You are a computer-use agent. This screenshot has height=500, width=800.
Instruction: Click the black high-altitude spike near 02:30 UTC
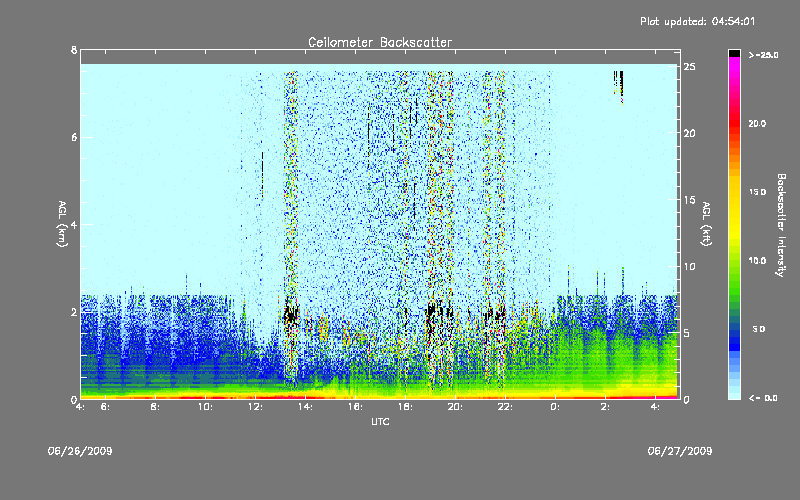click(619, 87)
